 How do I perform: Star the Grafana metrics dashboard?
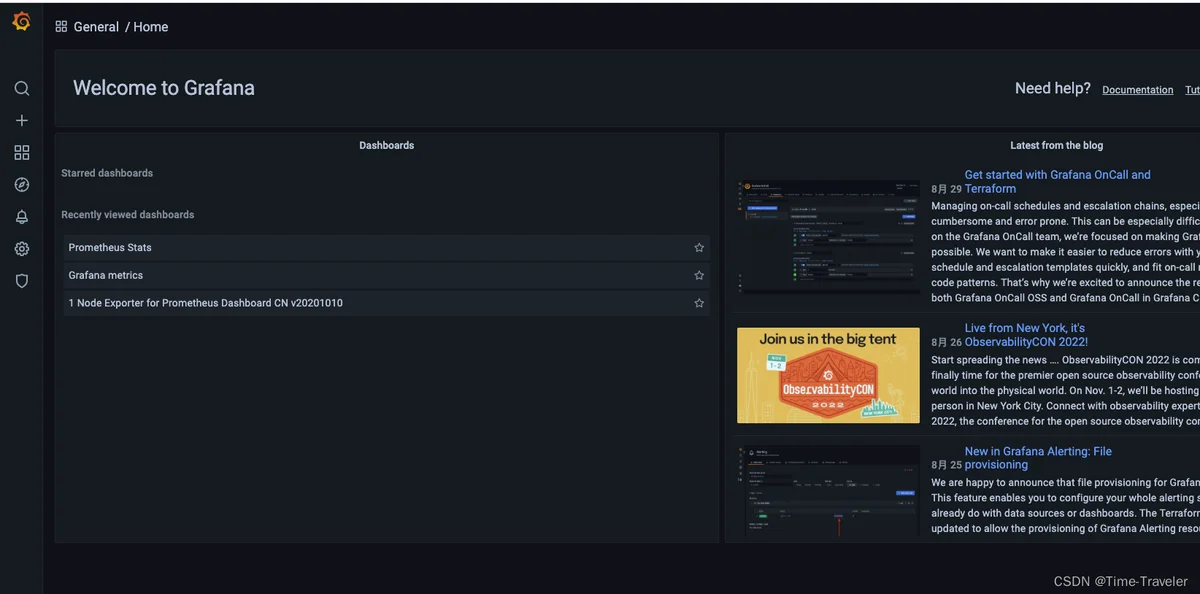tap(699, 276)
